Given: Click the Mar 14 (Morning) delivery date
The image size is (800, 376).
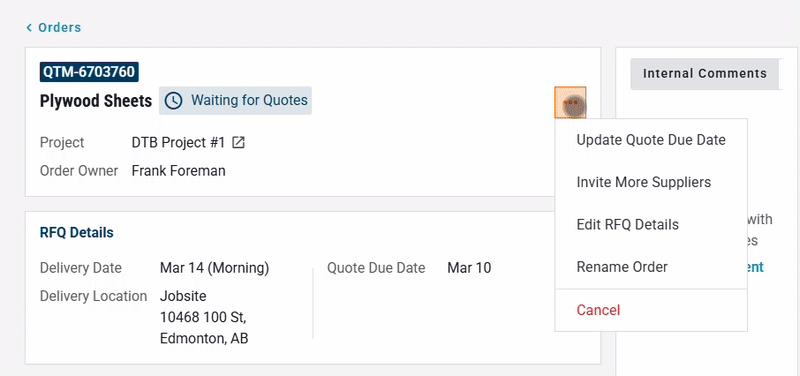Looking at the screenshot, I should click(214, 268).
